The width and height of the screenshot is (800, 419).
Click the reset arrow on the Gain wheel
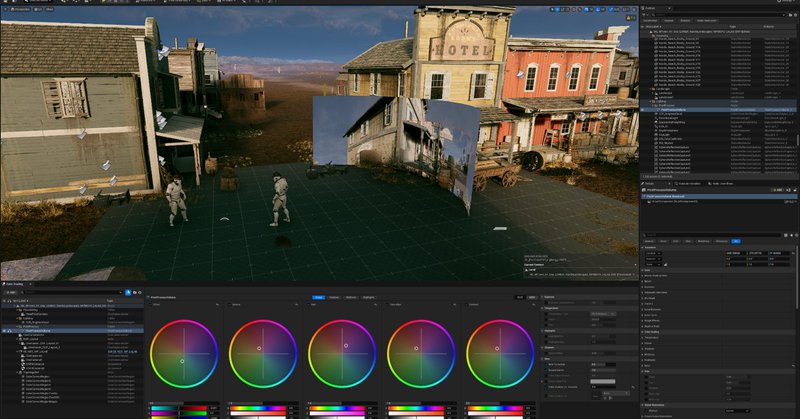tap(375, 305)
